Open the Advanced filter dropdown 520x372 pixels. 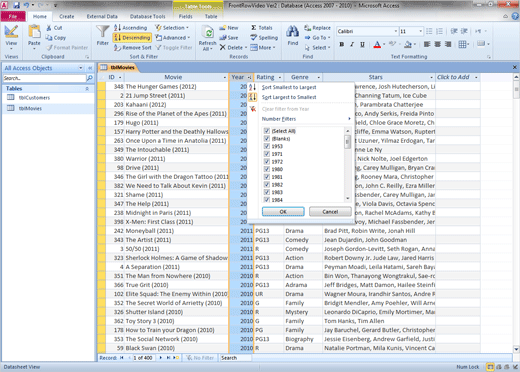pos(173,38)
